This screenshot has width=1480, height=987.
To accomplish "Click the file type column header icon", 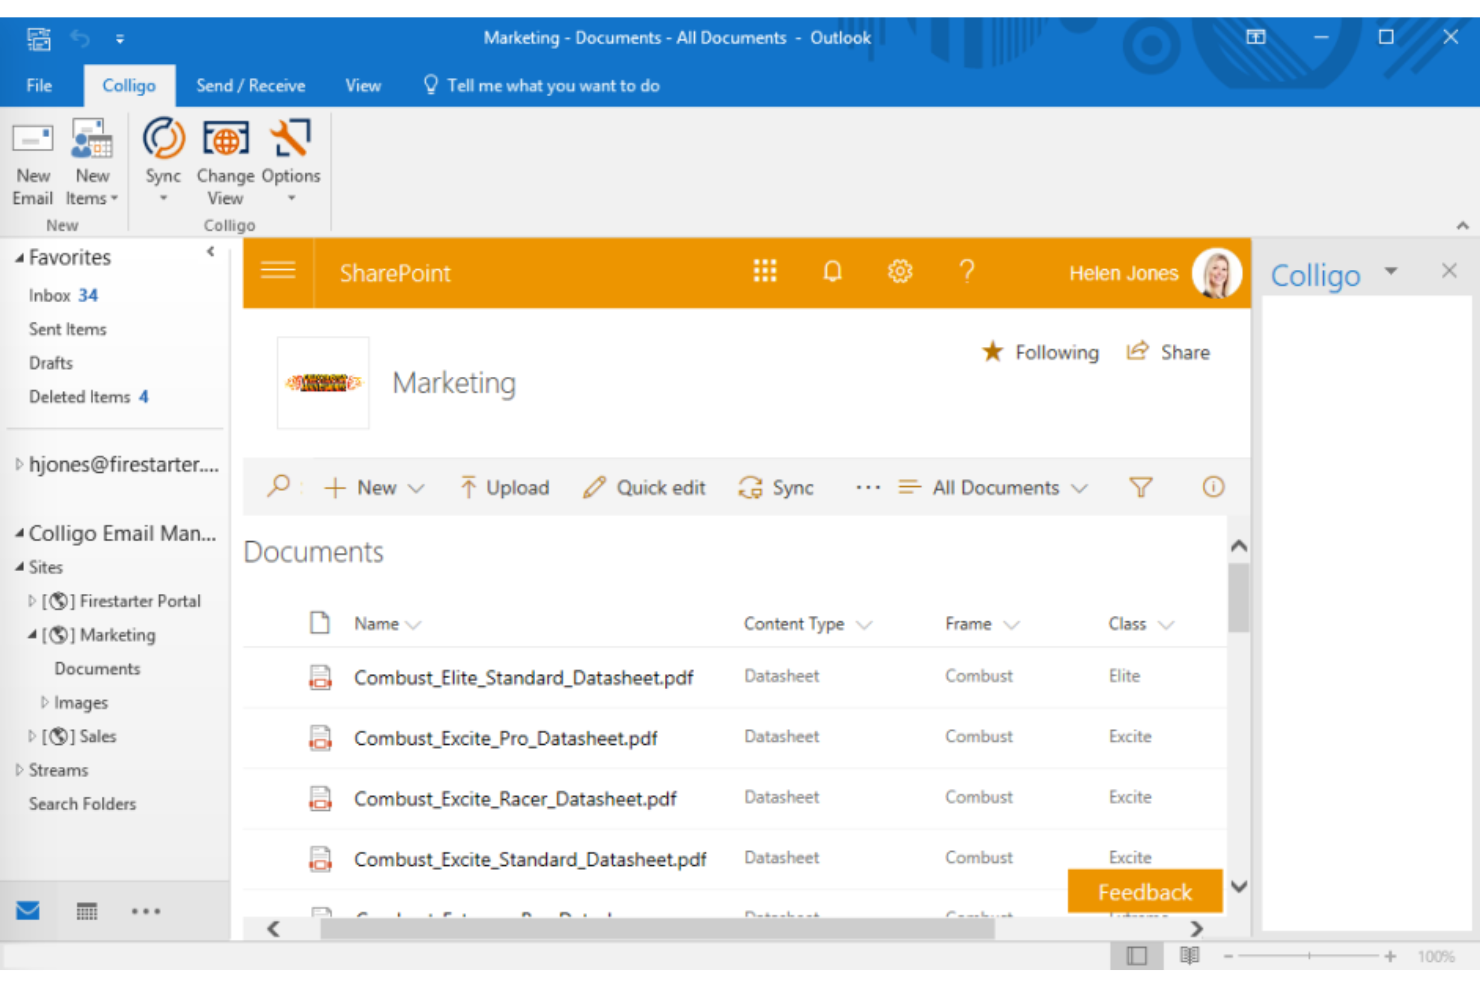I will 320,623.
